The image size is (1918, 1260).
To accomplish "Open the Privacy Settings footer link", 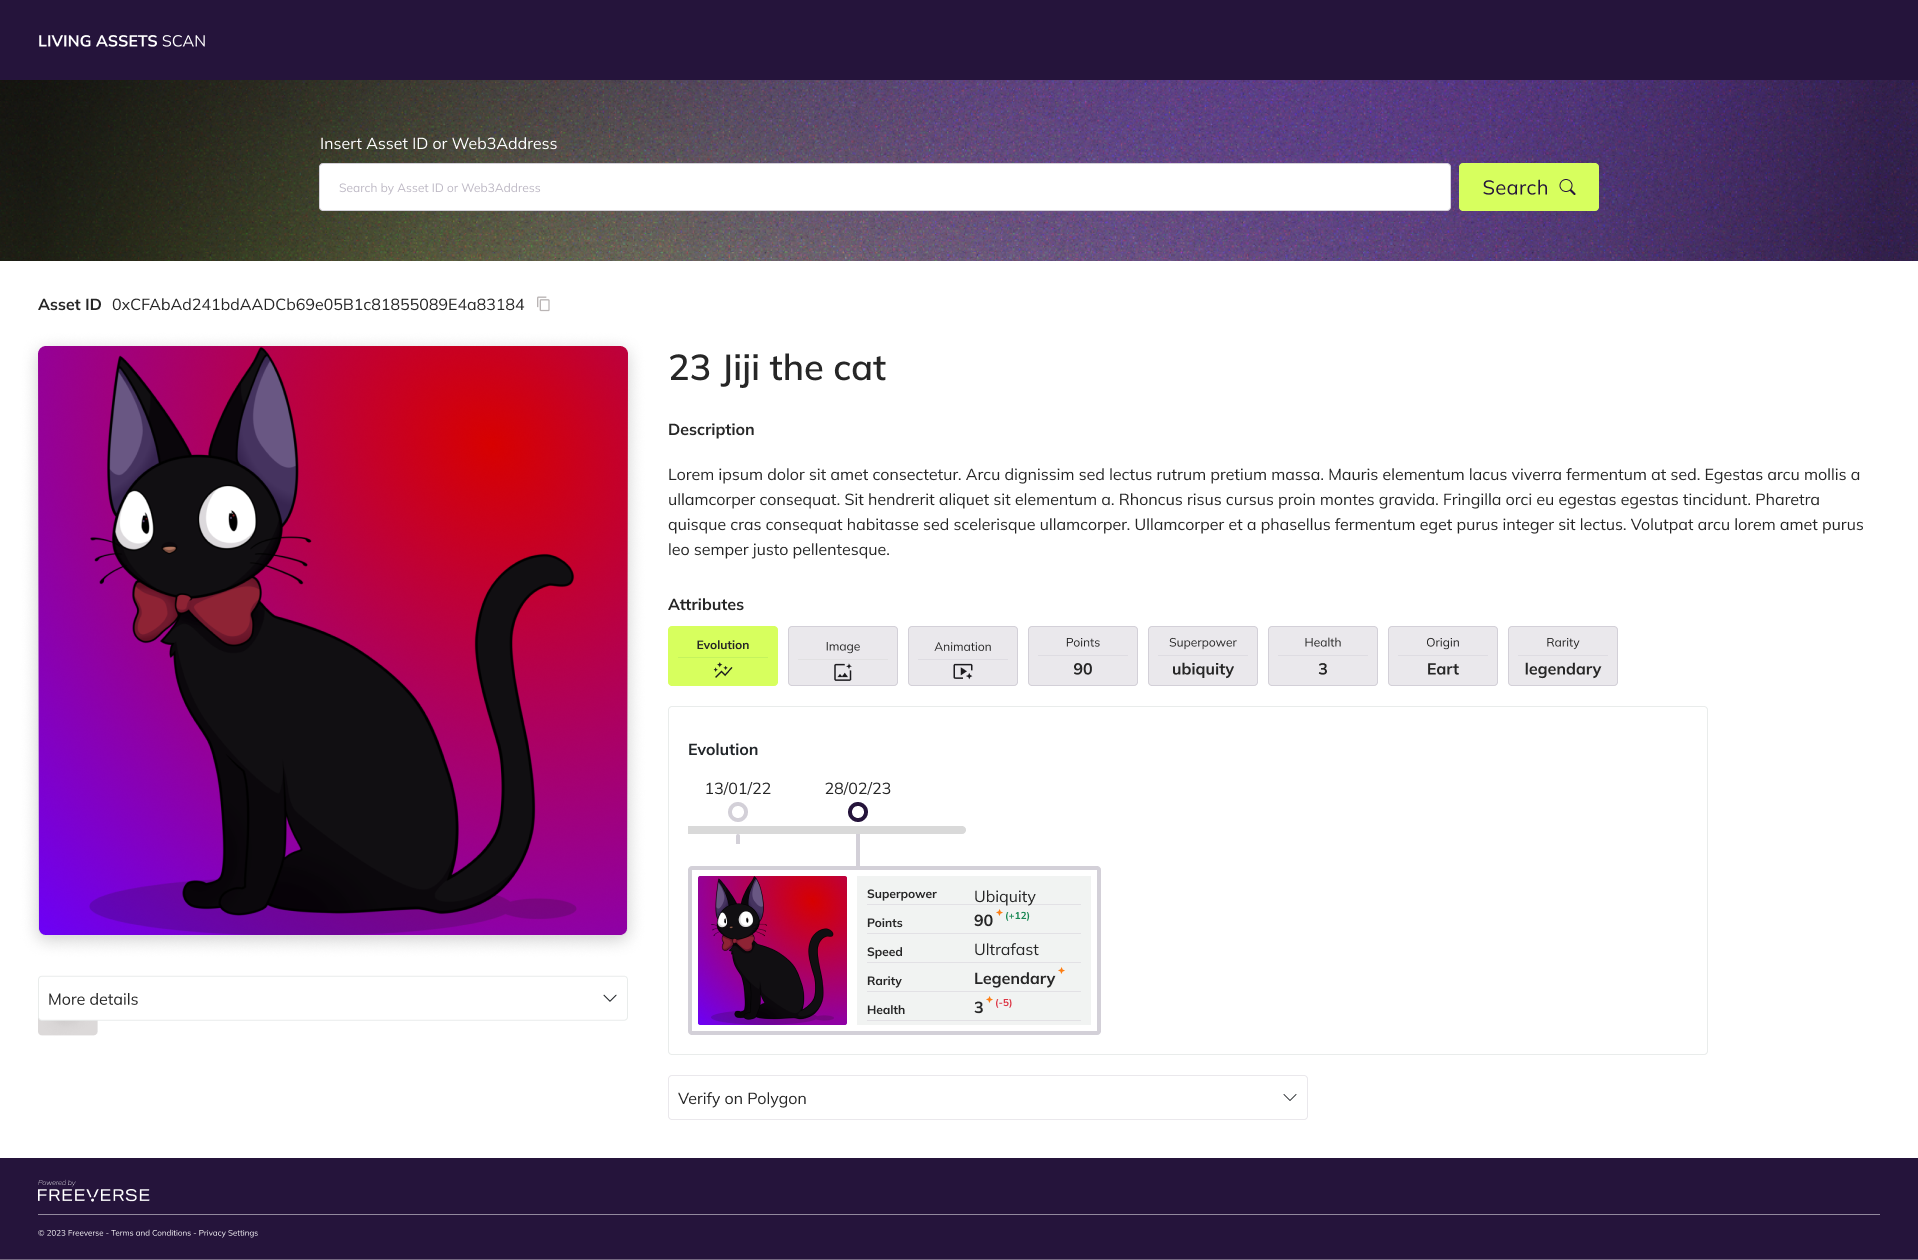I will coord(228,1233).
